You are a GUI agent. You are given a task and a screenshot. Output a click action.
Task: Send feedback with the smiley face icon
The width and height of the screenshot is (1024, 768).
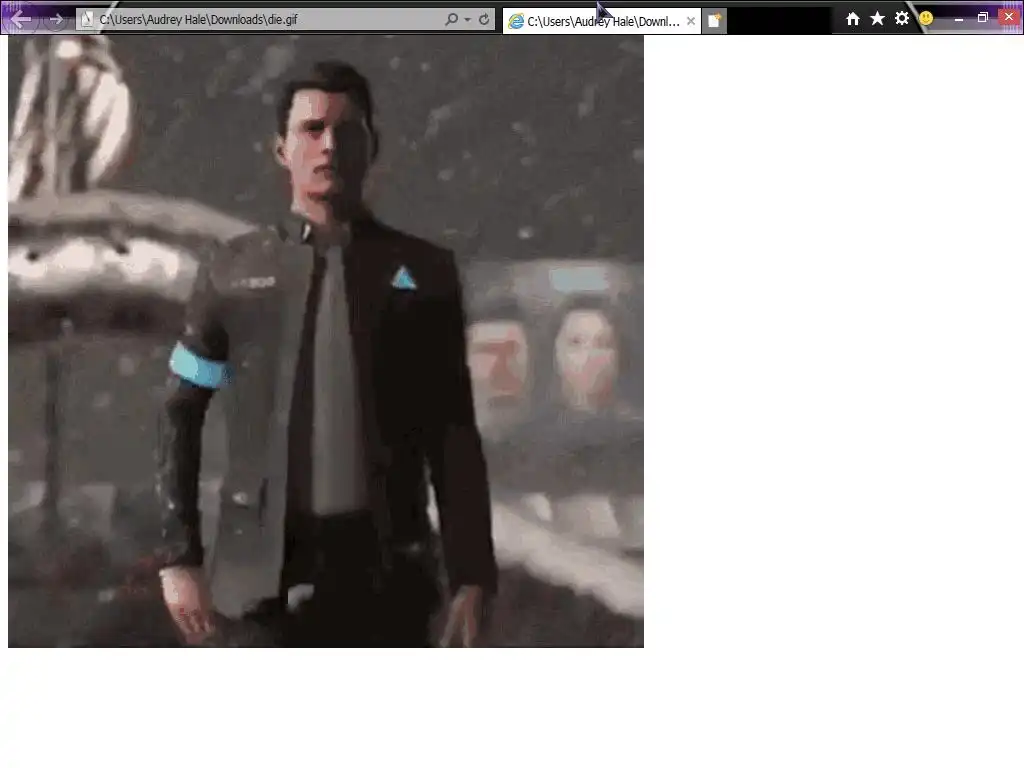[926, 19]
